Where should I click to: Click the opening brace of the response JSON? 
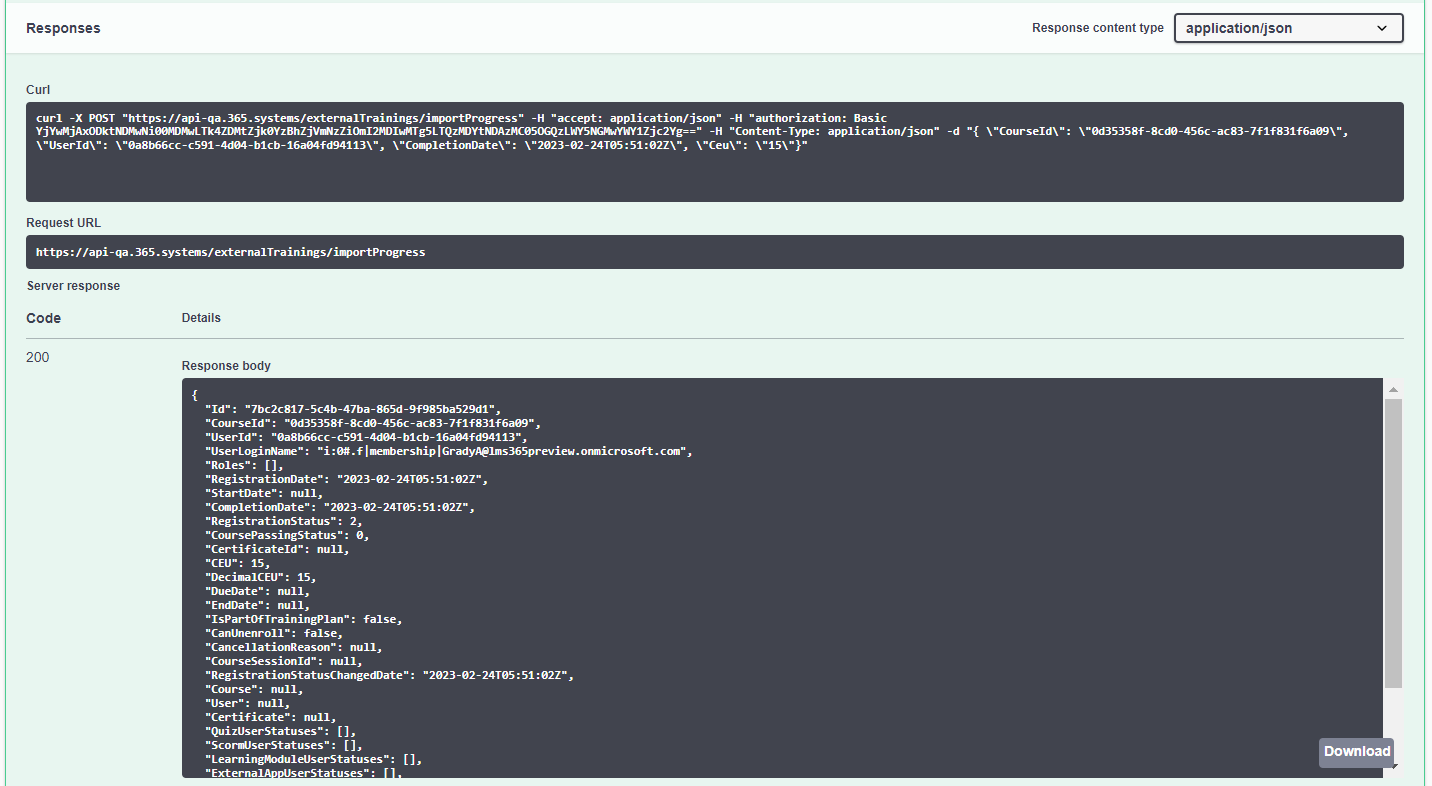click(195, 395)
